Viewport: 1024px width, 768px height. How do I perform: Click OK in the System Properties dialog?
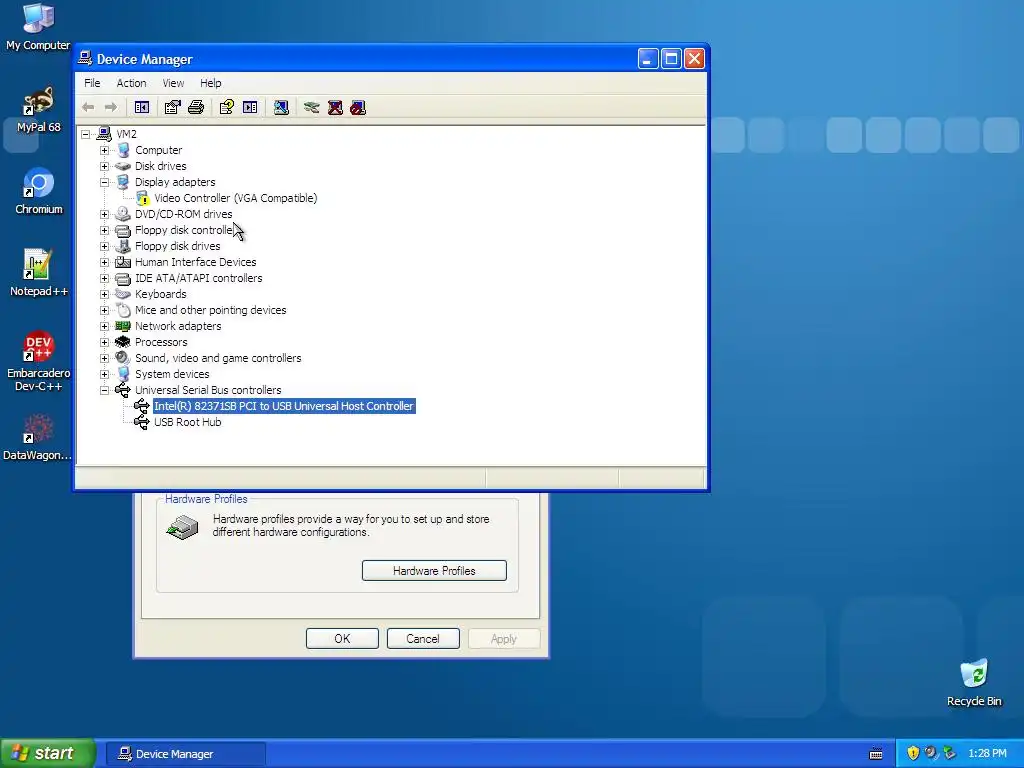coord(342,639)
